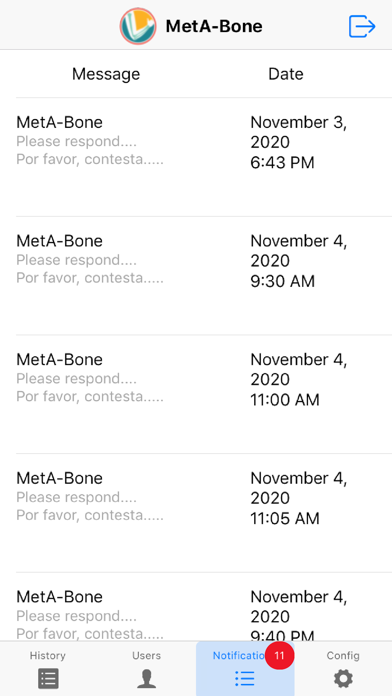
Task: Tap the red 11 notification badge
Action: tap(279, 655)
